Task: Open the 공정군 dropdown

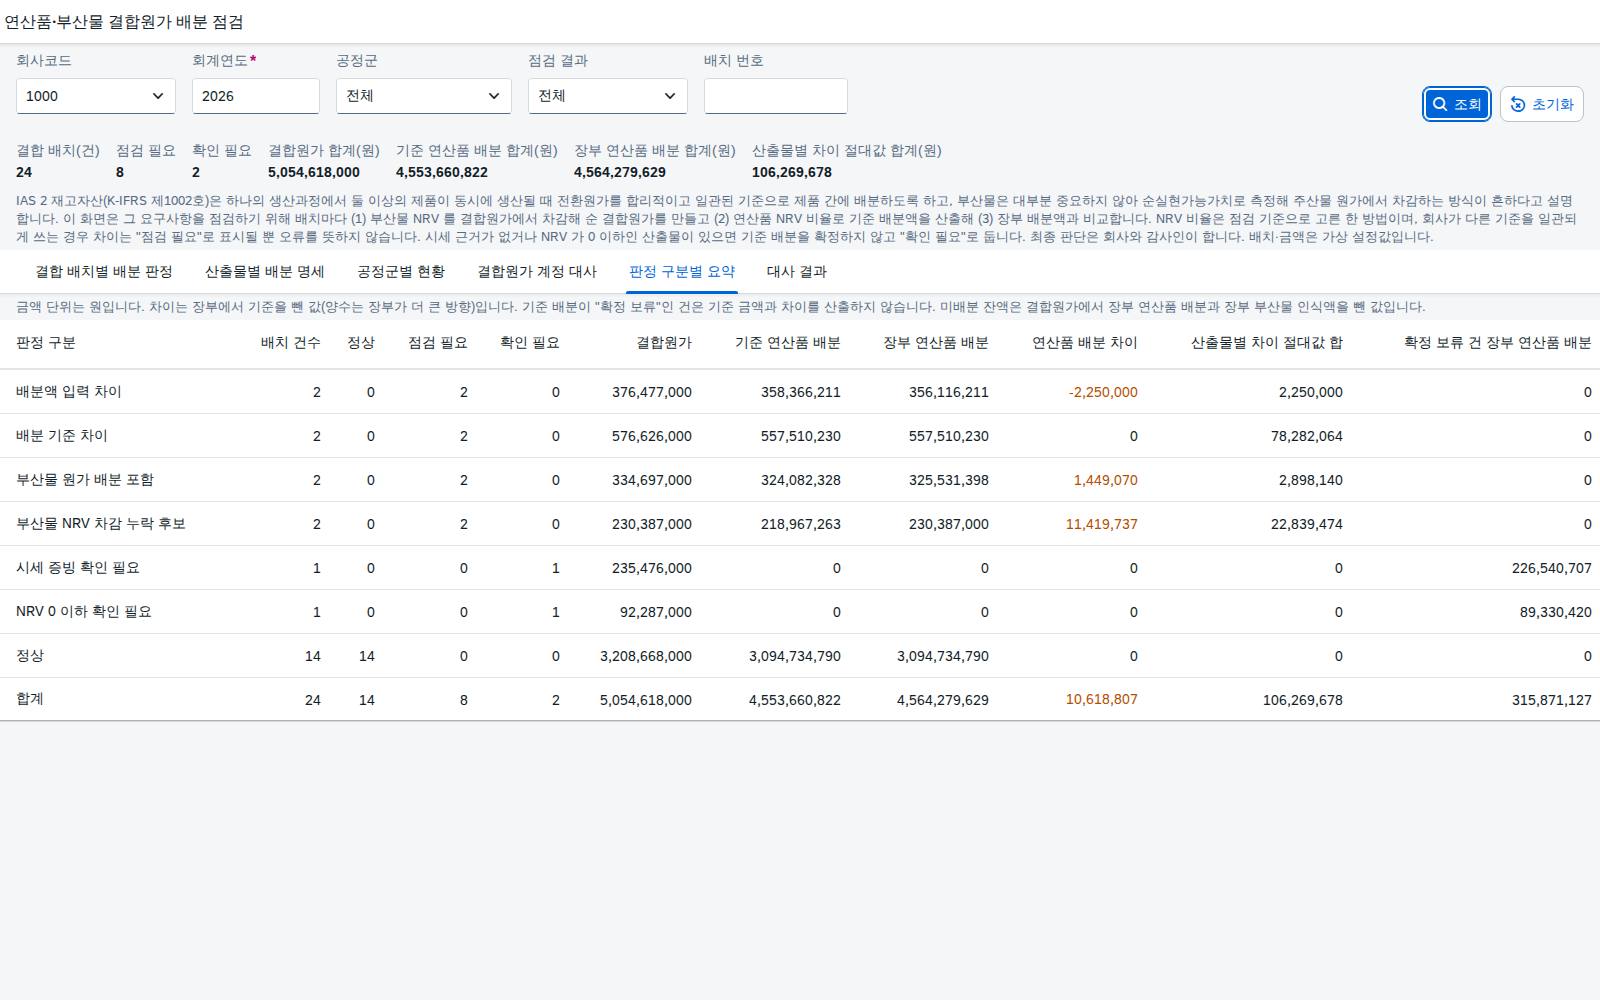Action: (424, 96)
